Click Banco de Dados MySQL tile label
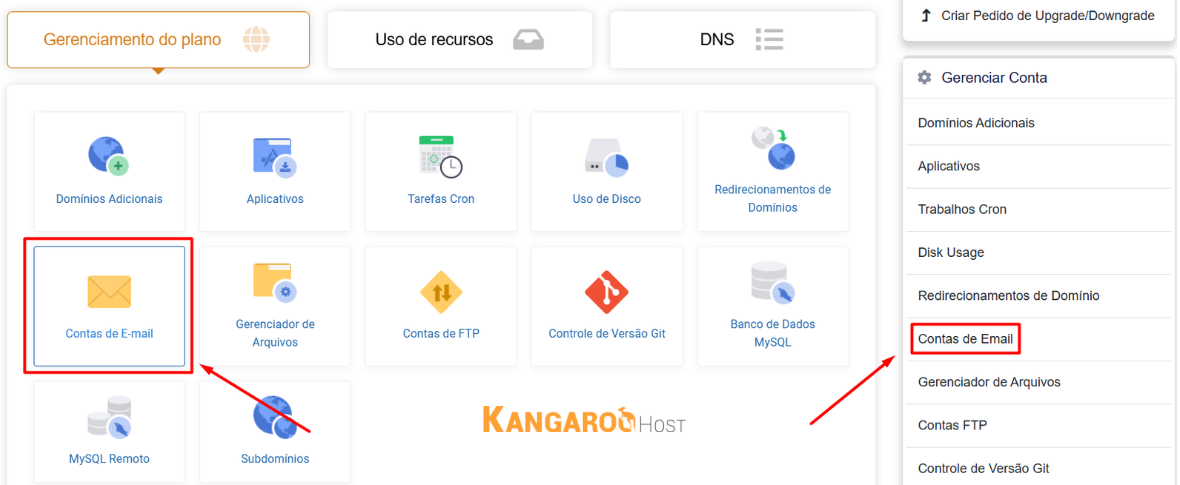1180x485 pixels. tap(773, 333)
